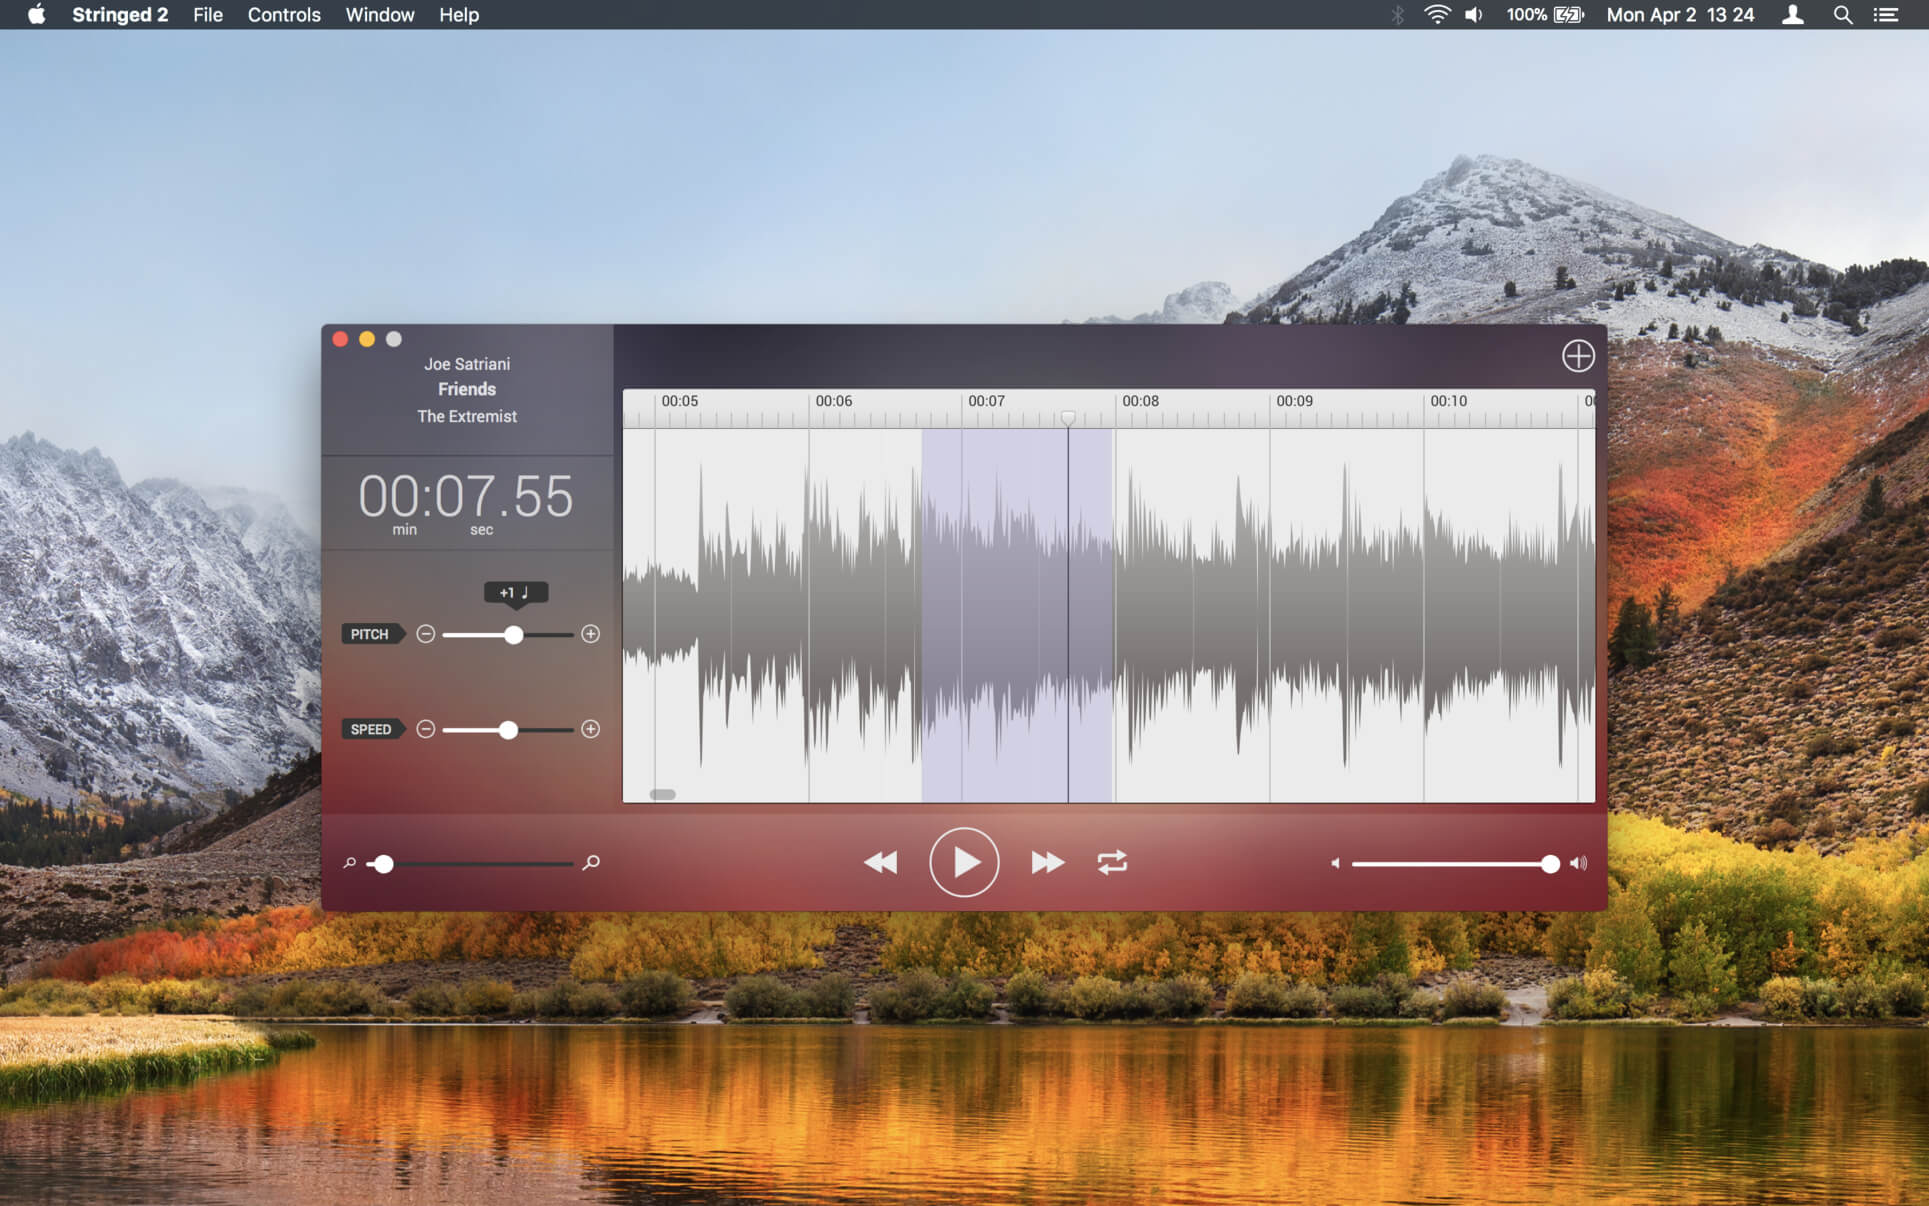Open Spotlight search in the menu bar
The image size is (1929, 1206).
pos(1842,15)
